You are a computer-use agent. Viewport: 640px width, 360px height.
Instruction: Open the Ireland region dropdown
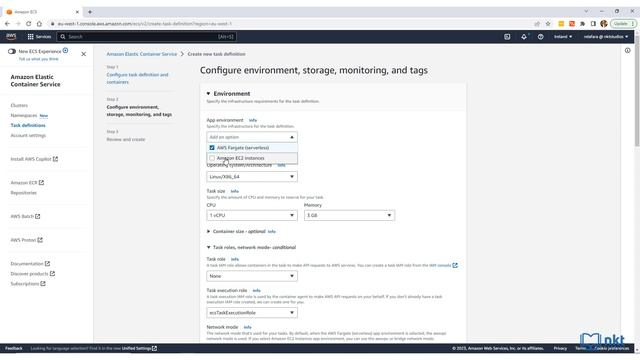562,37
